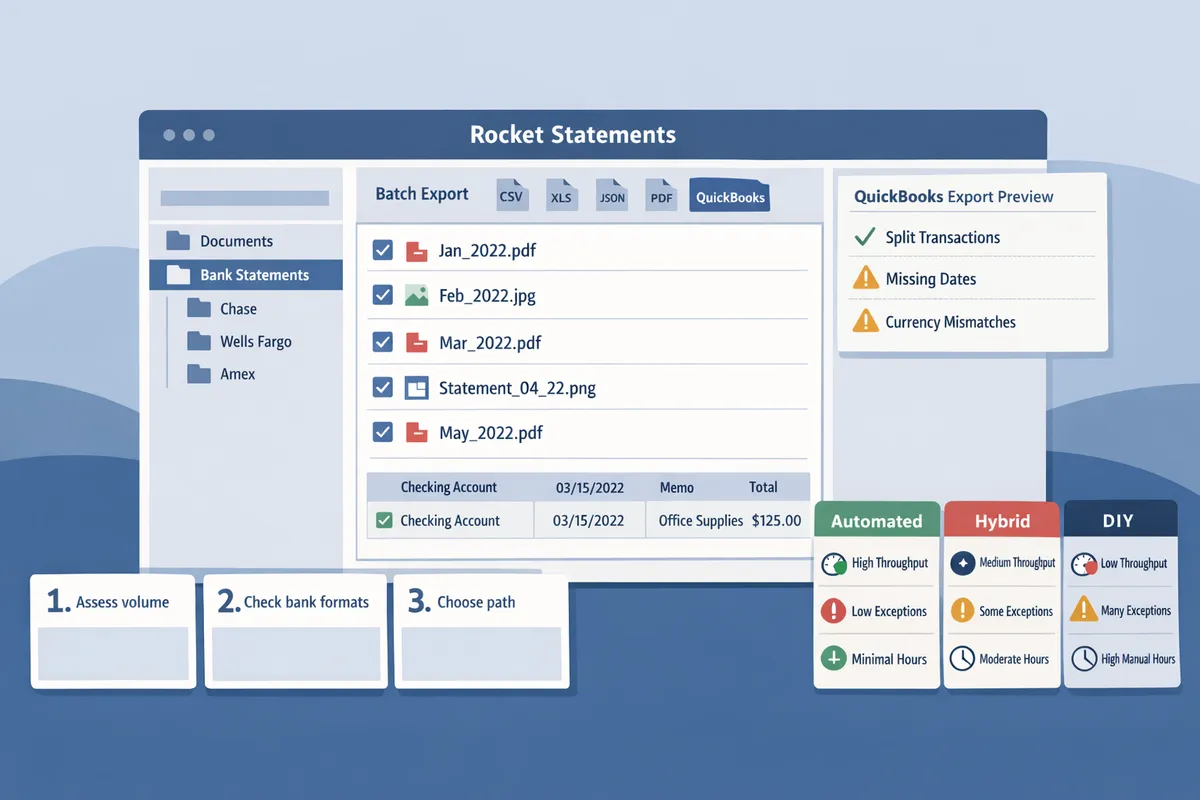Select the JSON export format icon
The image size is (1200, 800).
(611, 195)
